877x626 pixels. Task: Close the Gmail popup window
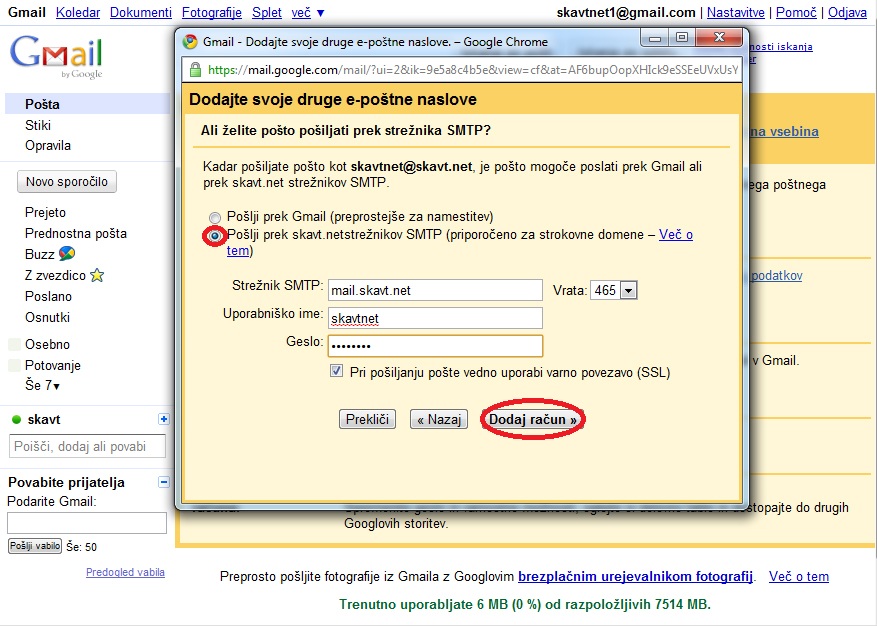coord(719,38)
